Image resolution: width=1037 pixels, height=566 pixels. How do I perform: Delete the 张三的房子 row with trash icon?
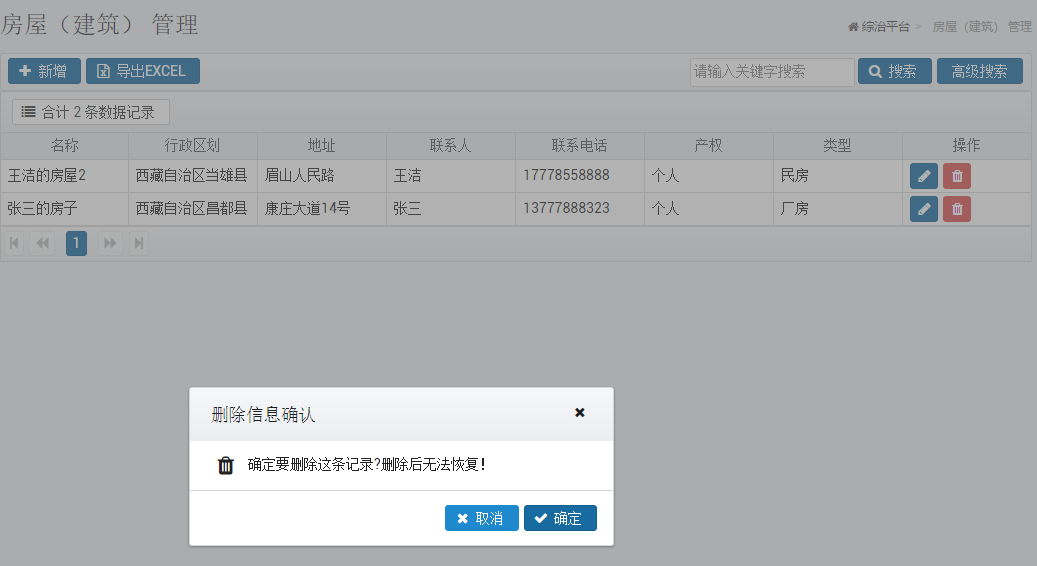[x=956, y=209]
